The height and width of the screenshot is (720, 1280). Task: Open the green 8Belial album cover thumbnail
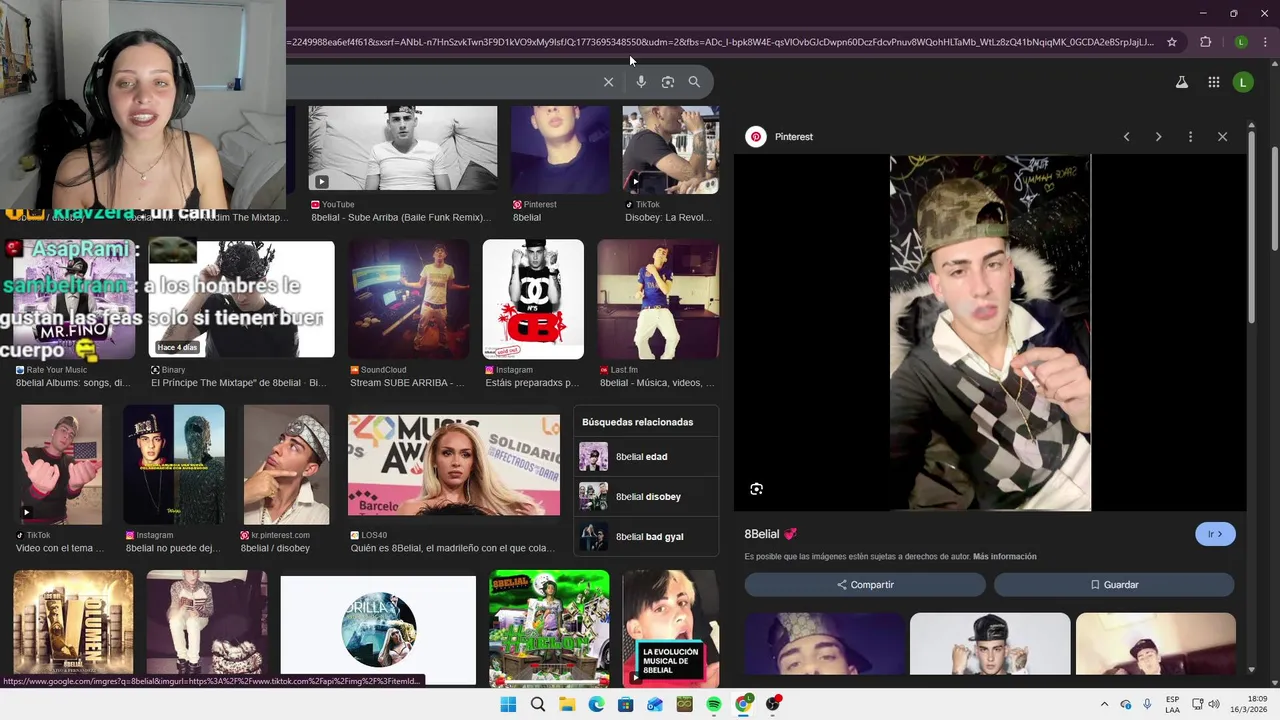(549, 628)
